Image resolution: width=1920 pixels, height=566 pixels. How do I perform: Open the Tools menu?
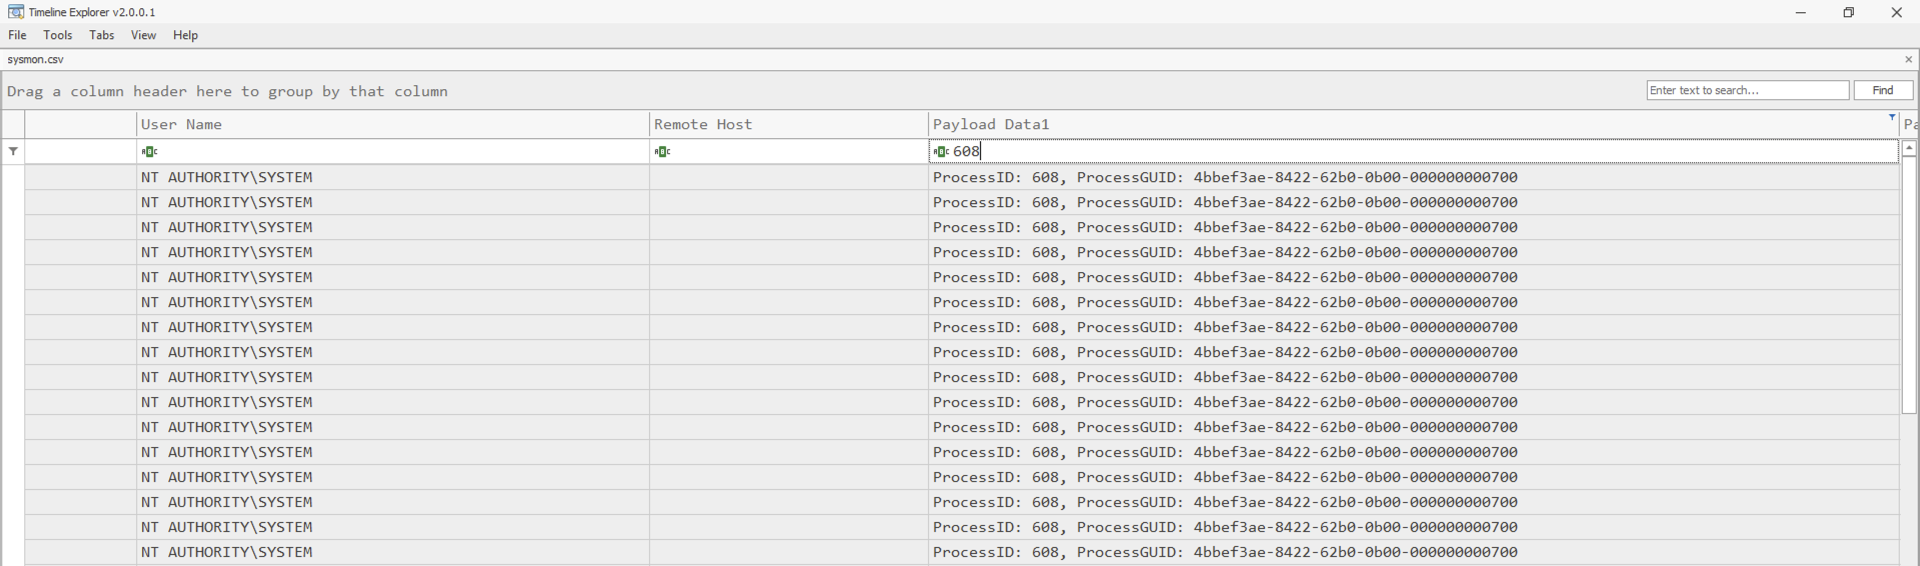58,35
